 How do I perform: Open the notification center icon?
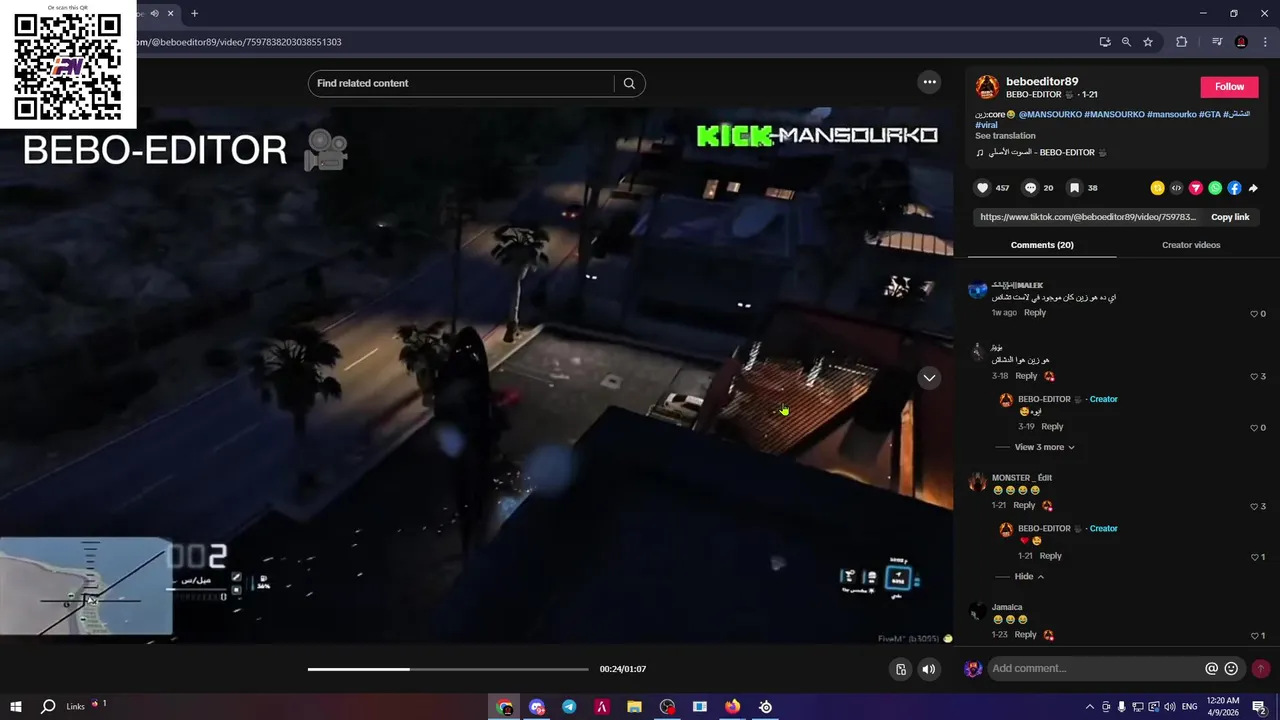pos(1258,707)
